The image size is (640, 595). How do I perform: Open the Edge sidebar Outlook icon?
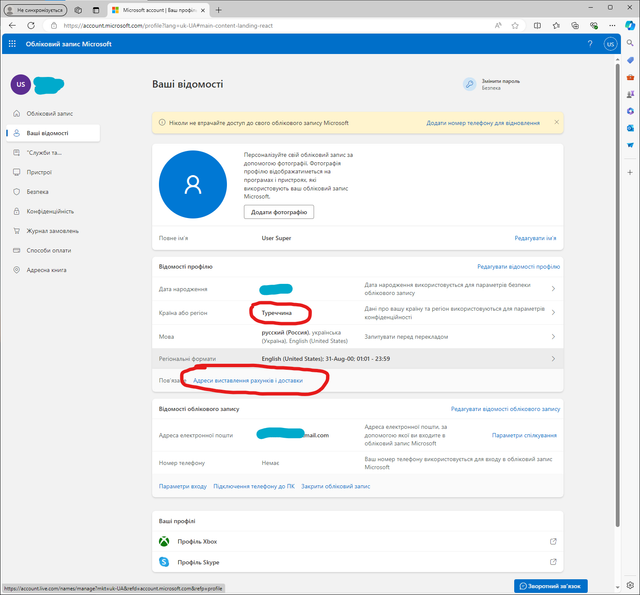[x=630, y=128]
